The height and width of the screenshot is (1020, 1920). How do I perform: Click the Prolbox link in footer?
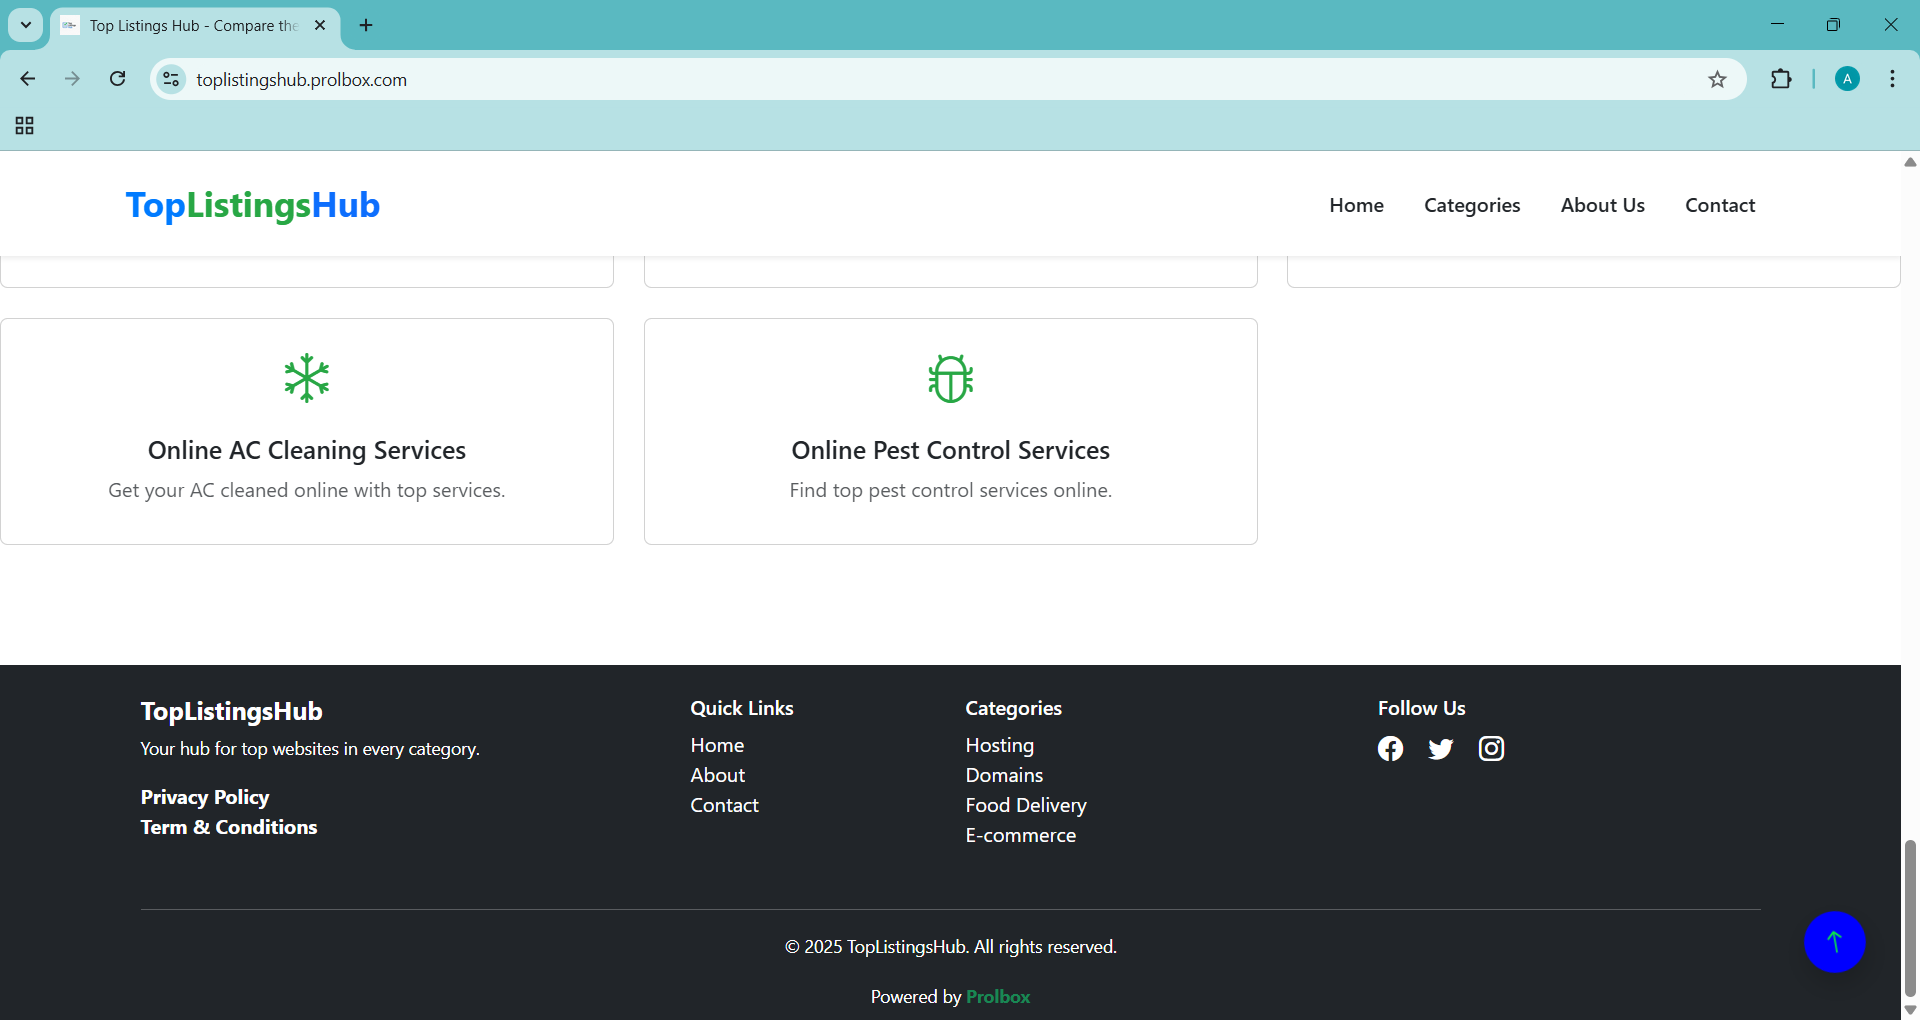coord(998,997)
